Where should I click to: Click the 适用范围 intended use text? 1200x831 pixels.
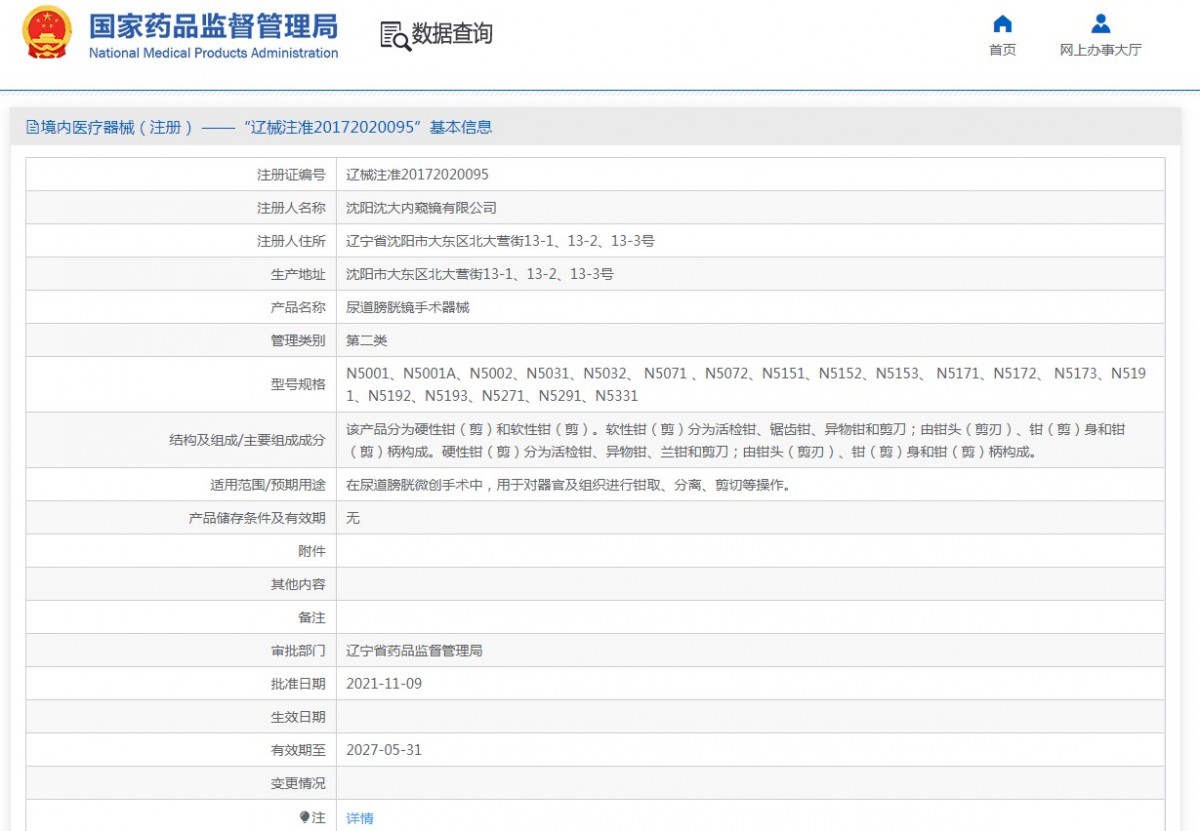point(568,485)
